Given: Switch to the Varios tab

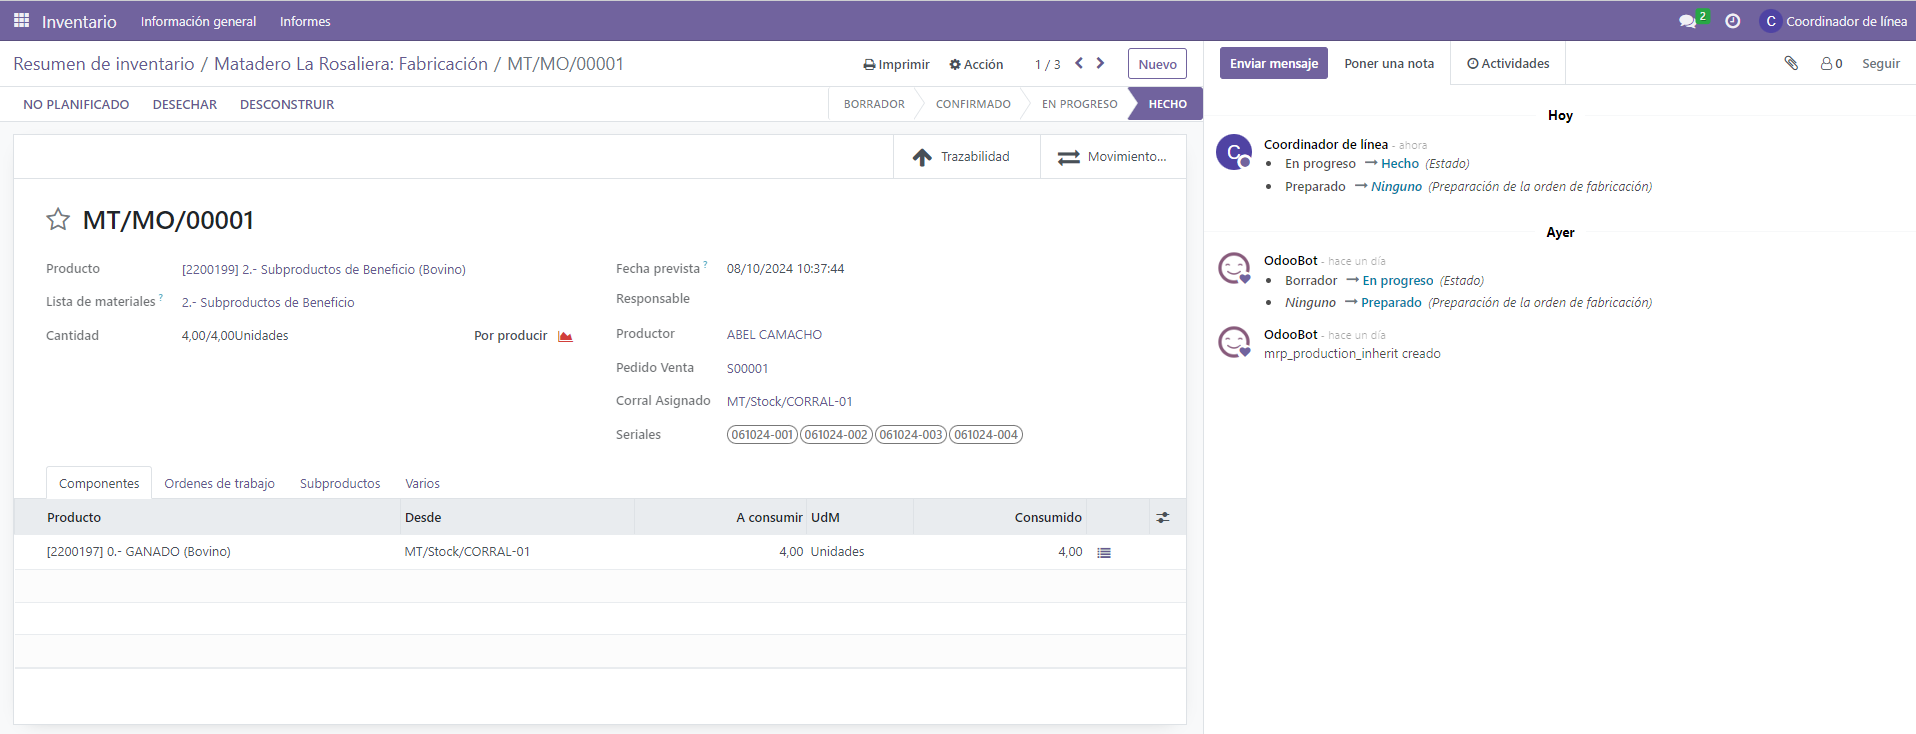Looking at the screenshot, I should coord(422,483).
